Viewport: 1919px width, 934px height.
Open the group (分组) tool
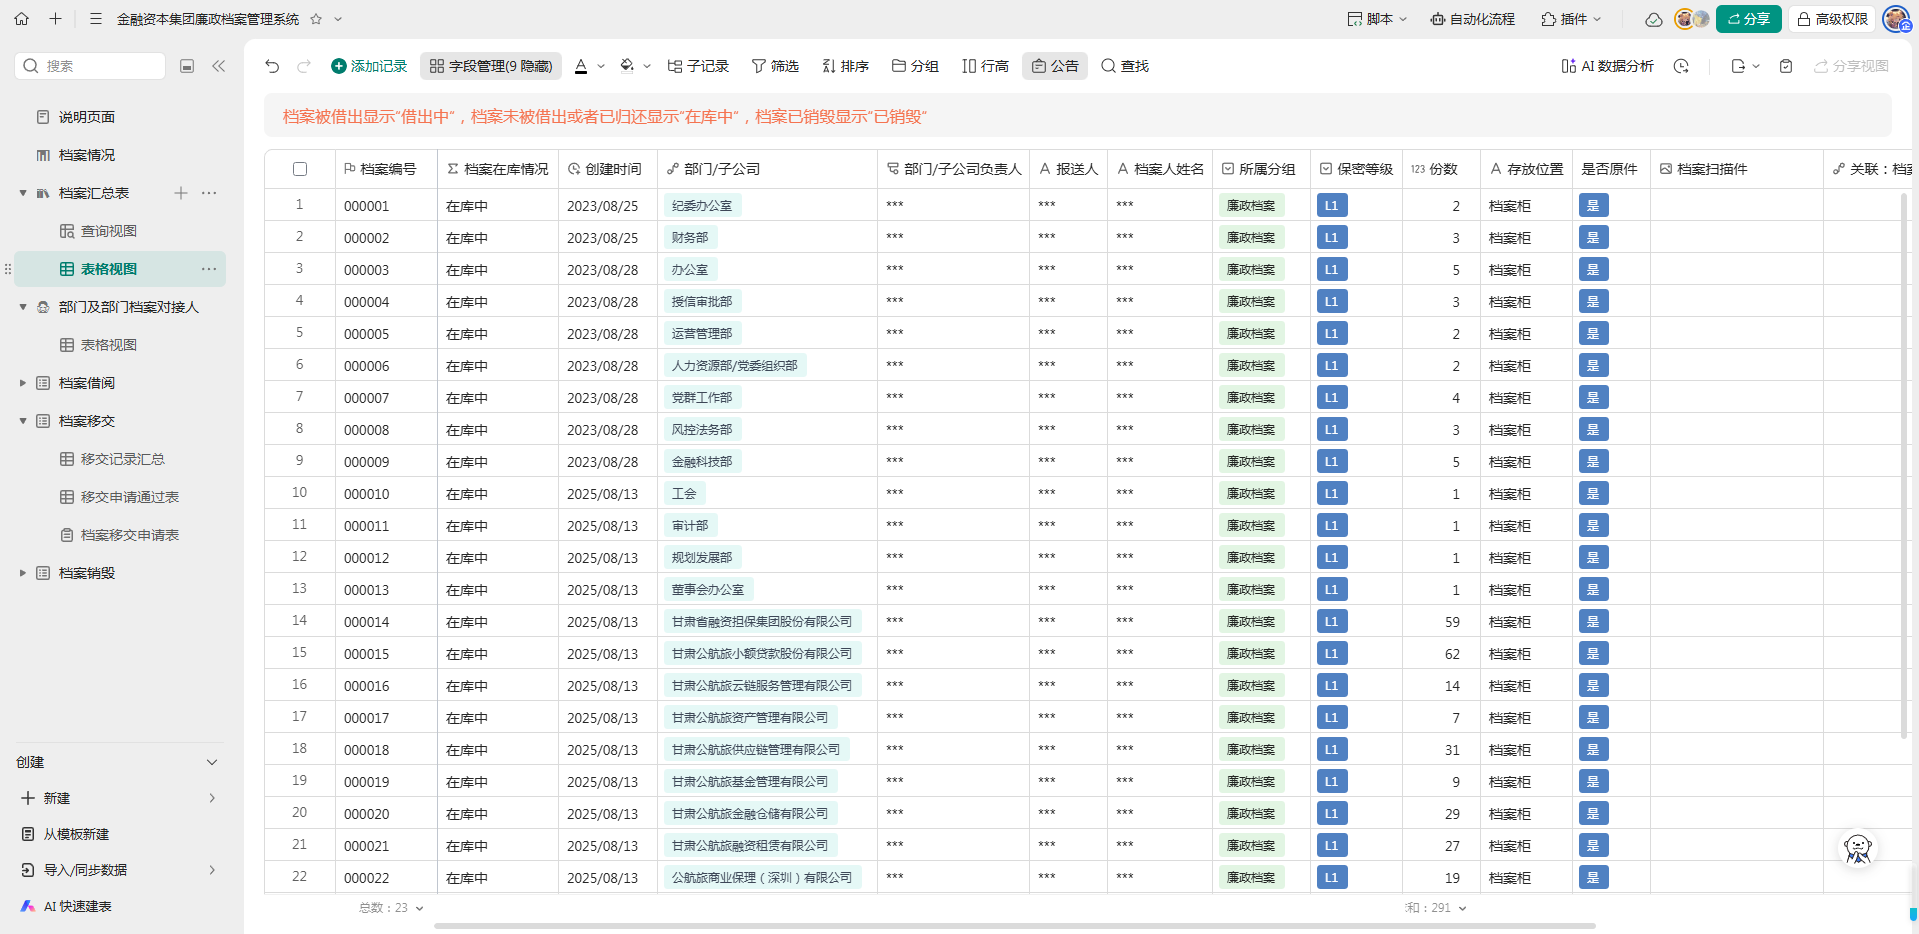tap(915, 66)
